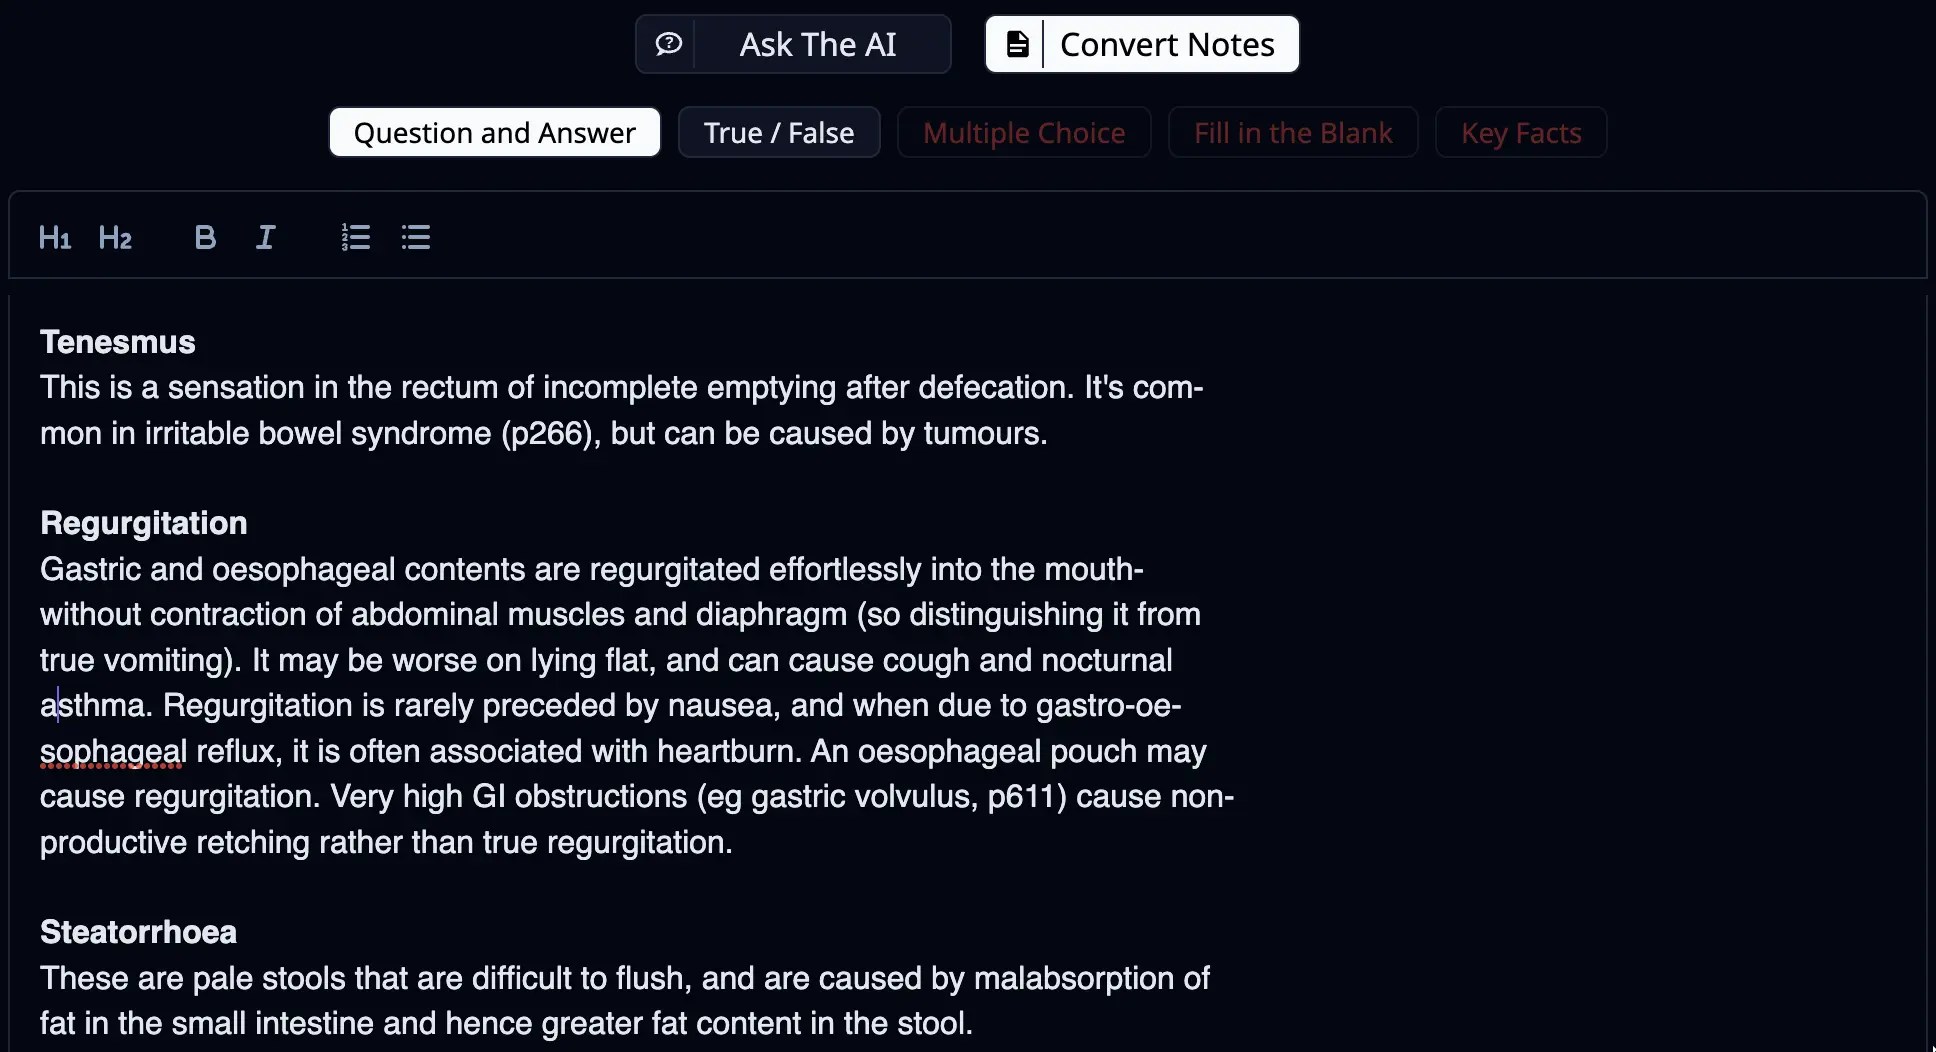The image size is (1936, 1052).
Task: Insert a numbered list
Action: 355,237
